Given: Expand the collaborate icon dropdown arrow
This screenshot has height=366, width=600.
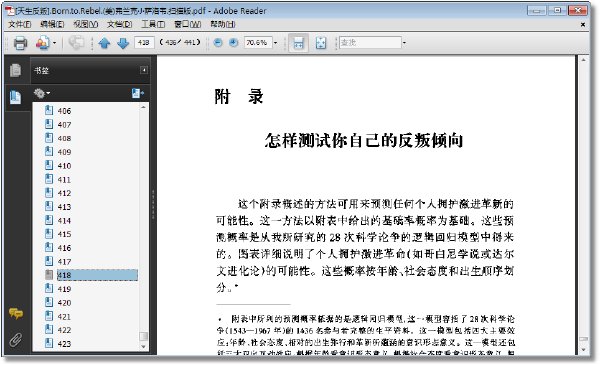Looking at the screenshot, I should [54, 43].
